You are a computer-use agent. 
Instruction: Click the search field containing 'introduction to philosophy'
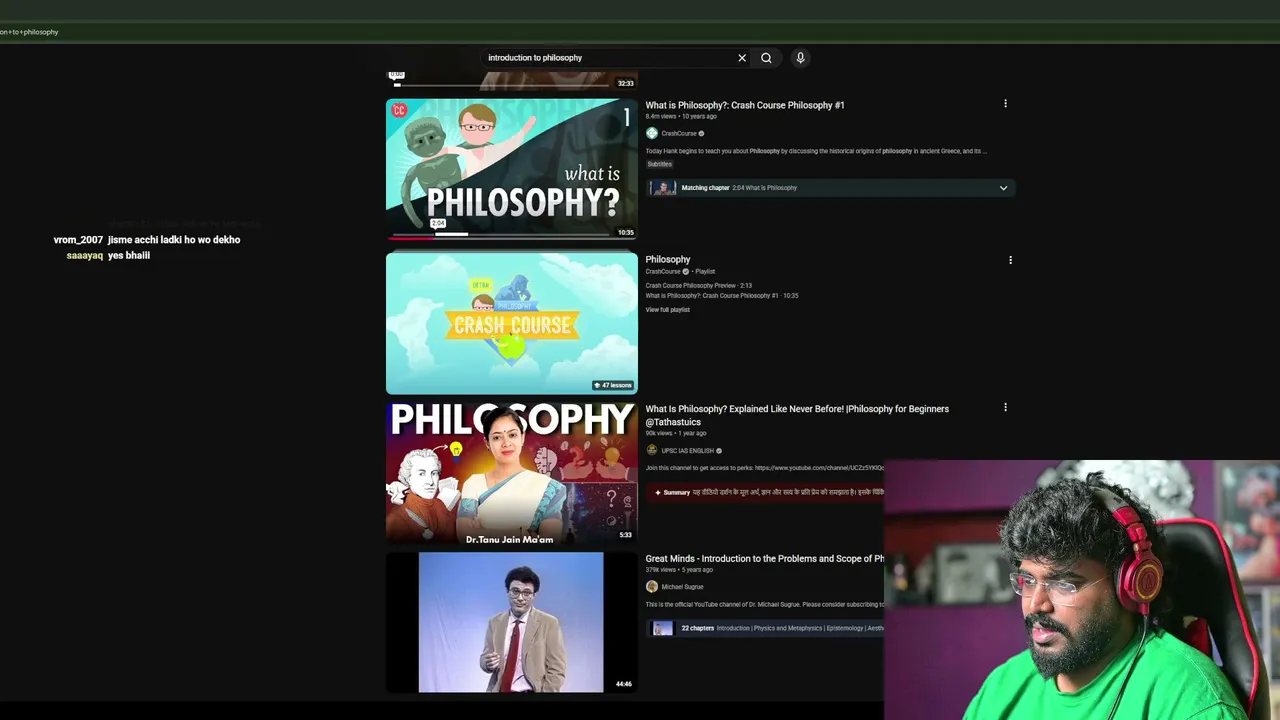[x=608, y=58]
